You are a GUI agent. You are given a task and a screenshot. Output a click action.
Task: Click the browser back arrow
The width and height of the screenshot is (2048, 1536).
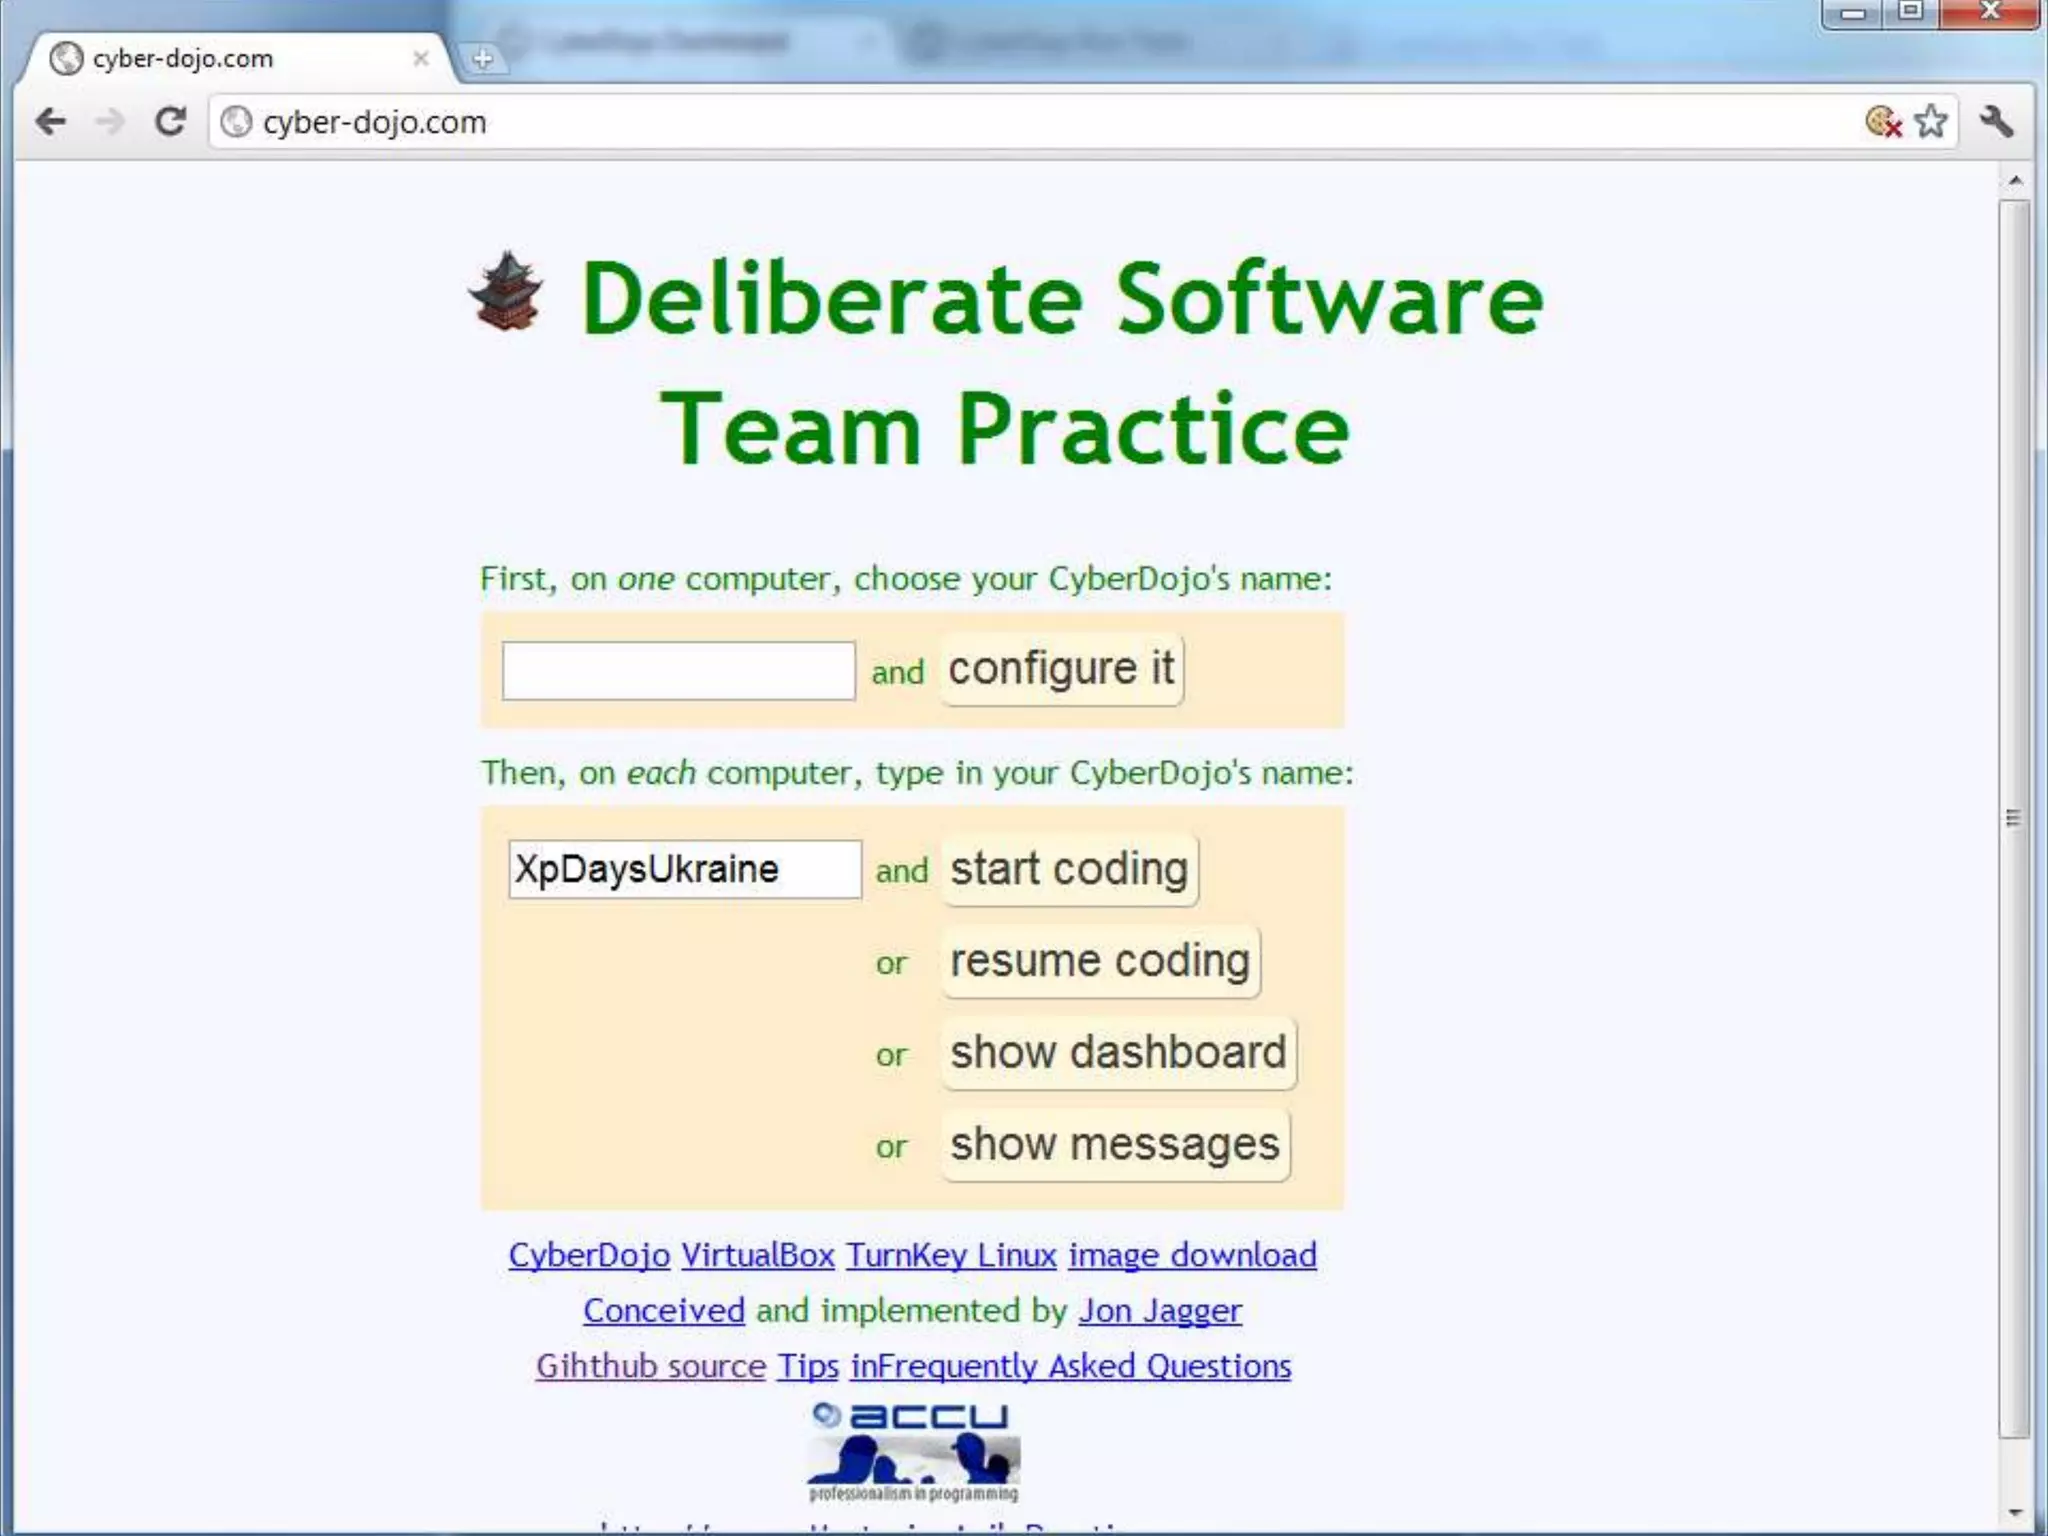50,122
